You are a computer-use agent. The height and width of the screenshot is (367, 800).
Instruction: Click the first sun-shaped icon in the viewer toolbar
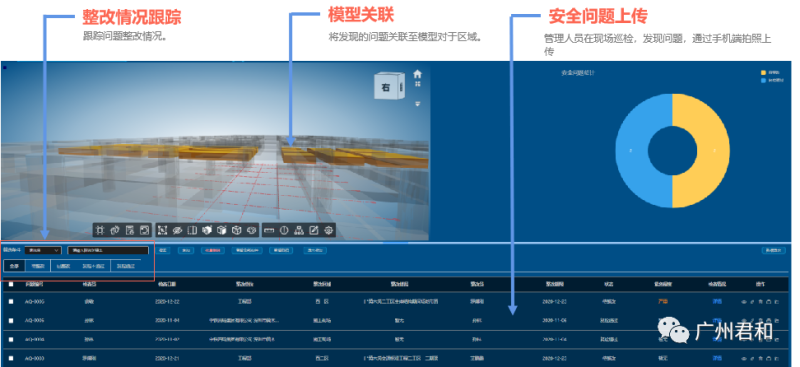pos(100,230)
